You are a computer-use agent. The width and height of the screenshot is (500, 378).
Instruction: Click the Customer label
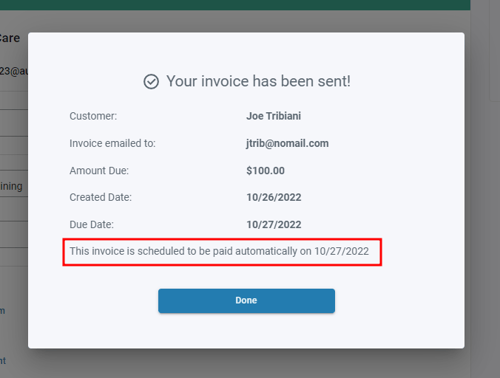click(93, 116)
